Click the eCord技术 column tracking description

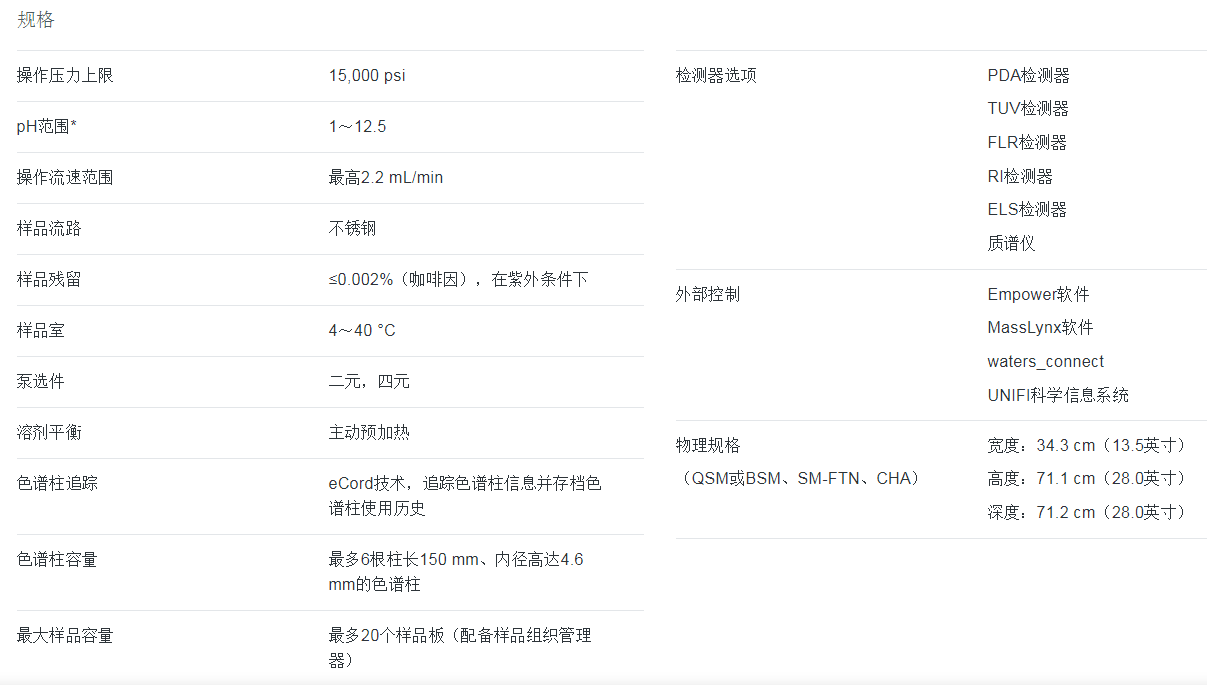click(x=465, y=495)
